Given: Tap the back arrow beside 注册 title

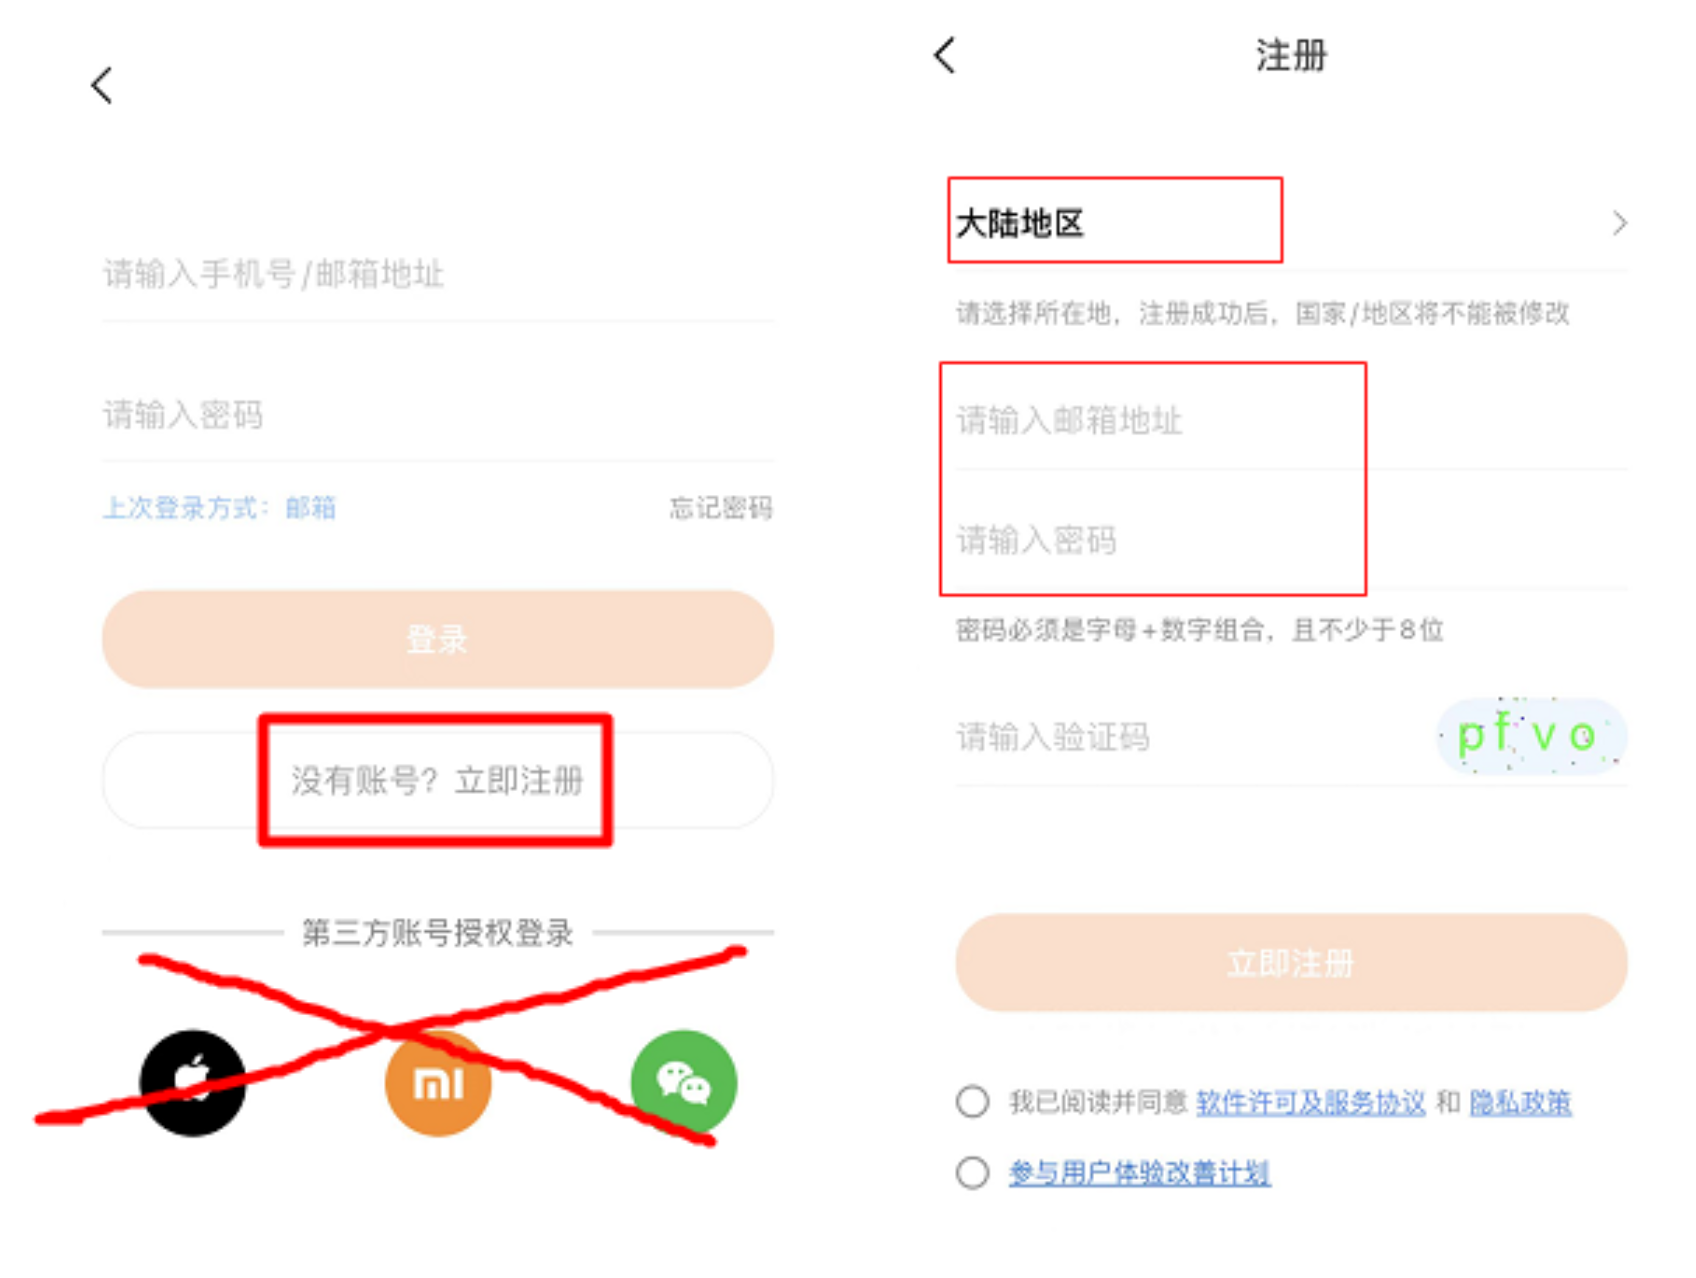Looking at the screenshot, I should [x=945, y=55].
